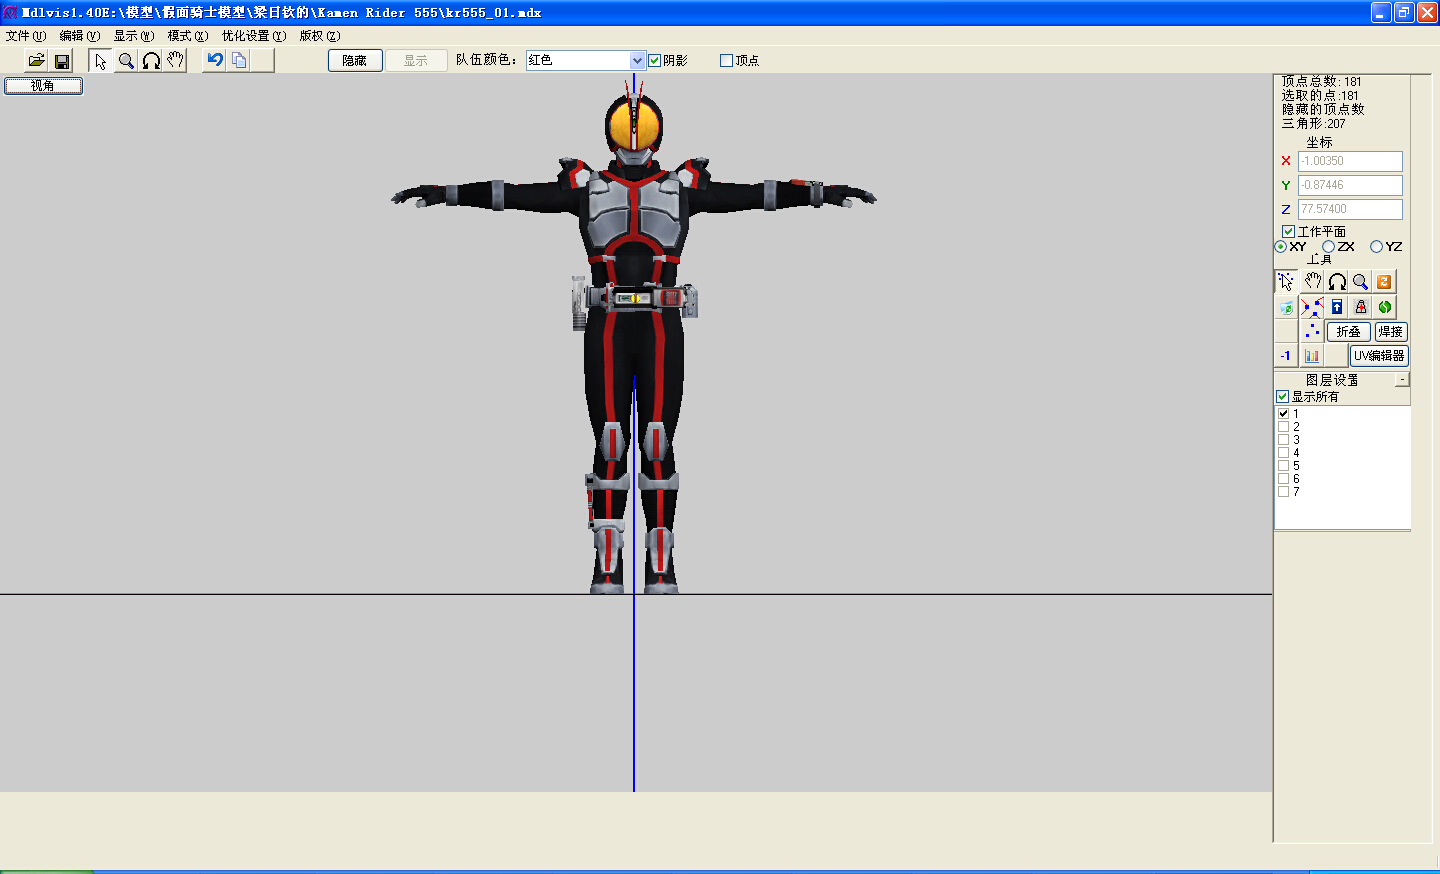Toggle the 显示所有 show all checkbox
The height and width of the screenshot is (874, 1440).
pos(1283,396)
